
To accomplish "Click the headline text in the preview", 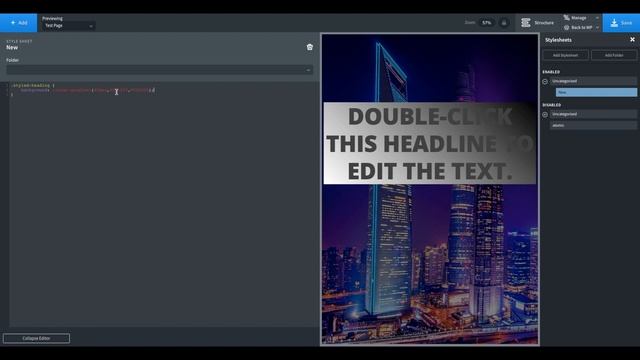I will point(430,143).
